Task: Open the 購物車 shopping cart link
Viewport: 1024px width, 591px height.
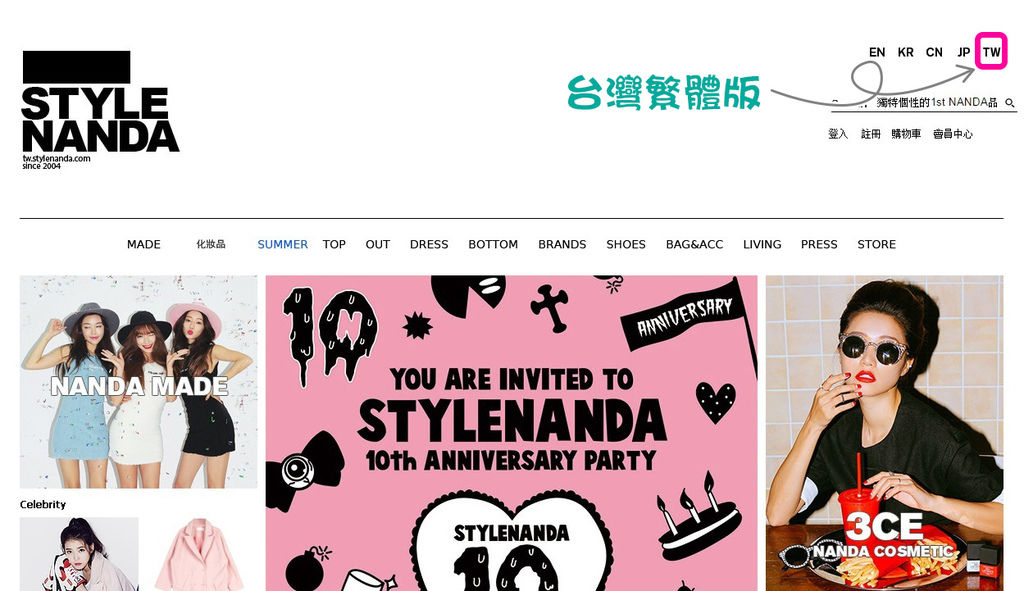Action: pos(906,134)
